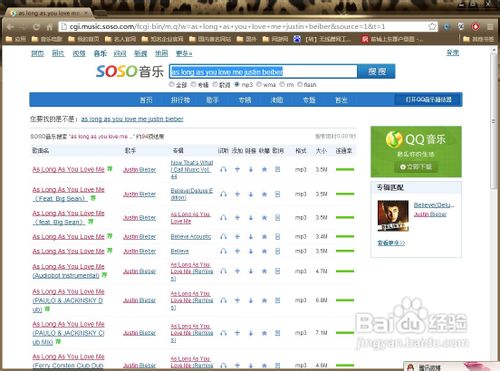Expand 查看更多 under the album match panel

391,243
